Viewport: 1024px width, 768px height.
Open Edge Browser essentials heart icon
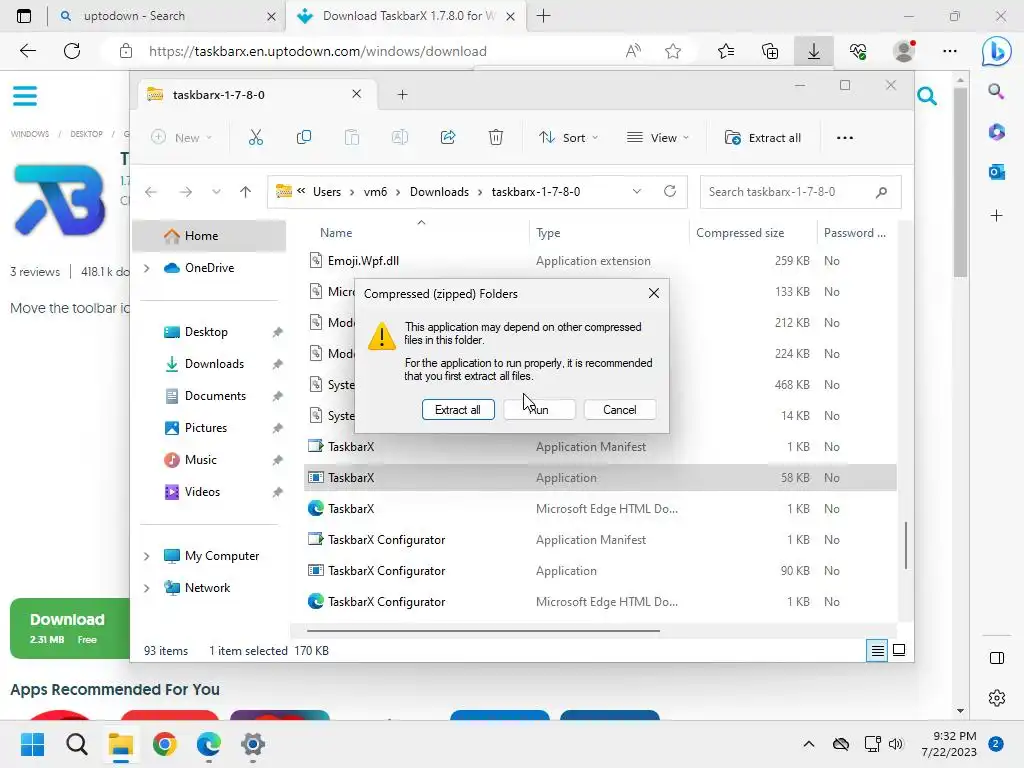click(x=858, y=51)
